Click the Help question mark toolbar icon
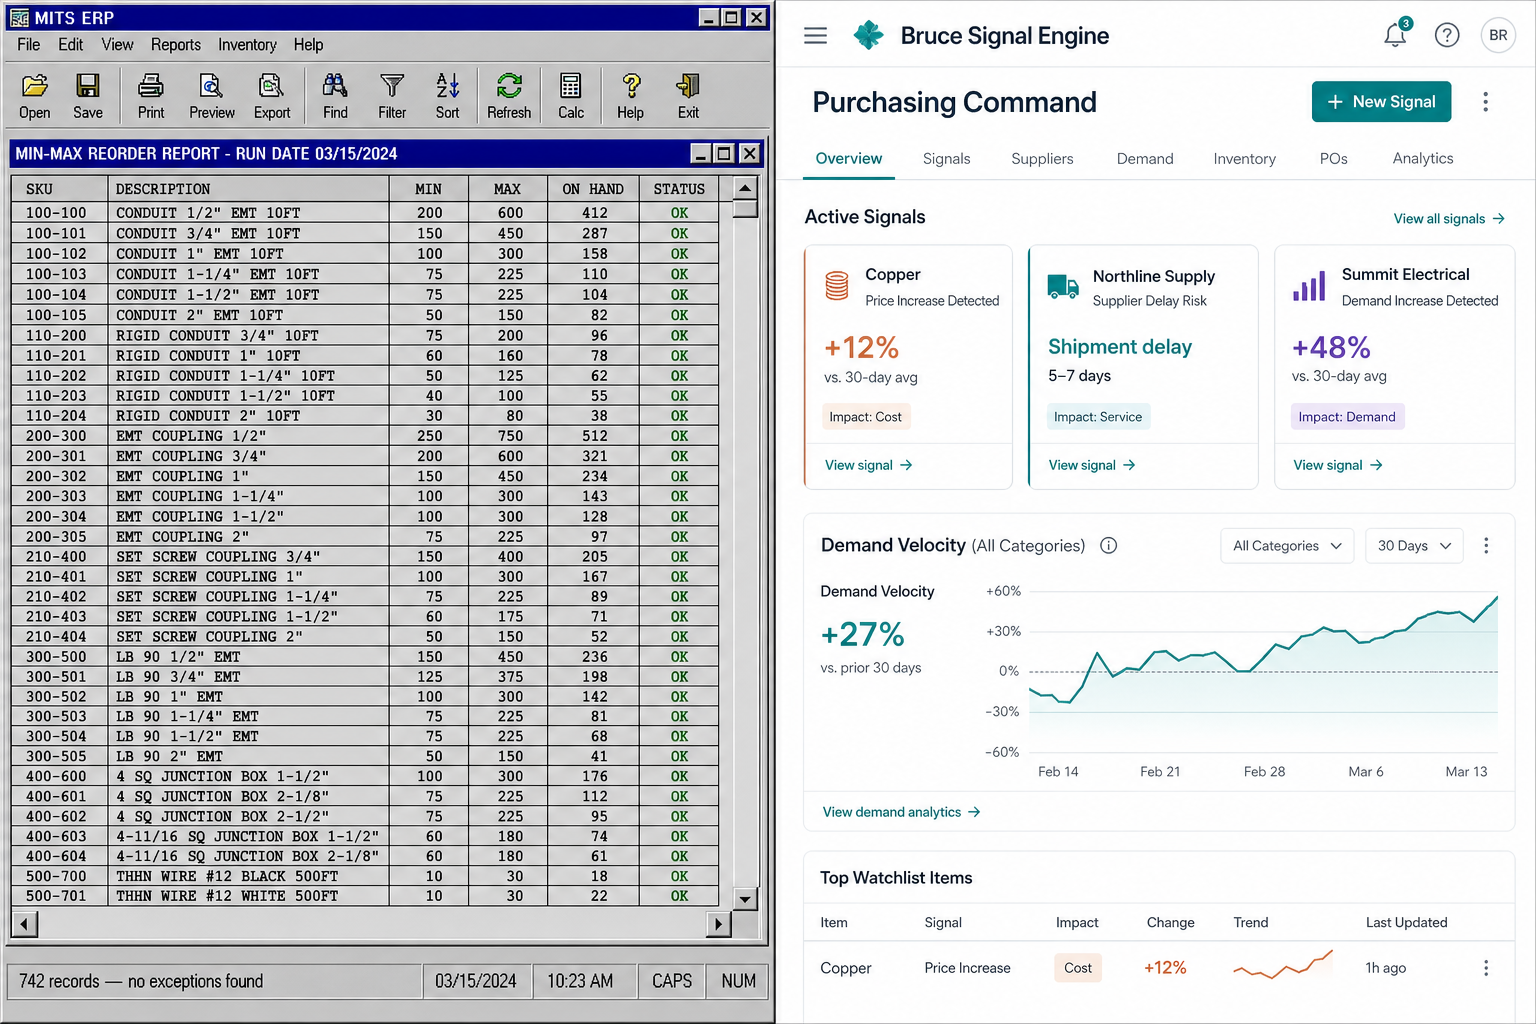The width and height of the screenshot is (1536, 1024). [631, 96]
